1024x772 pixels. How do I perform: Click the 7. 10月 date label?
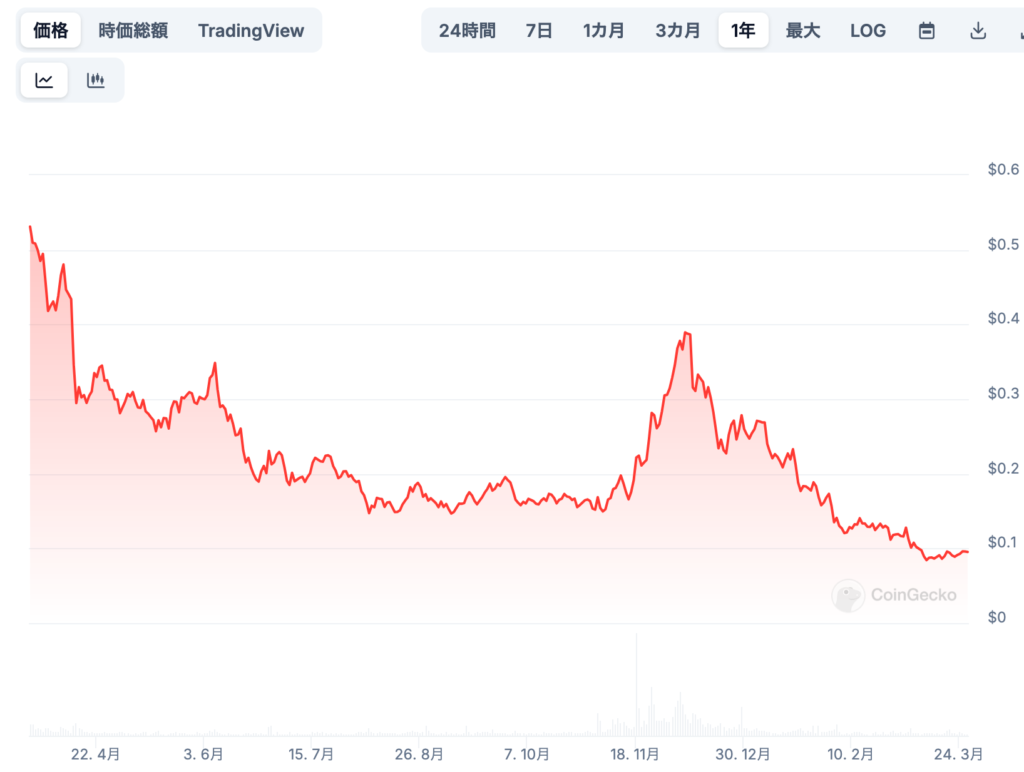[526, 755]
